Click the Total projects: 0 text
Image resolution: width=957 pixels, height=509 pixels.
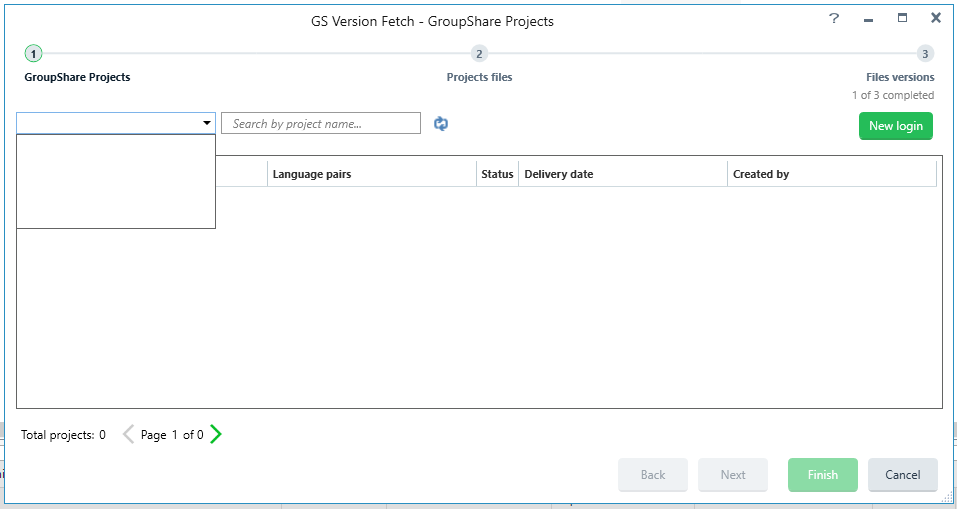(x=63, y=435)
